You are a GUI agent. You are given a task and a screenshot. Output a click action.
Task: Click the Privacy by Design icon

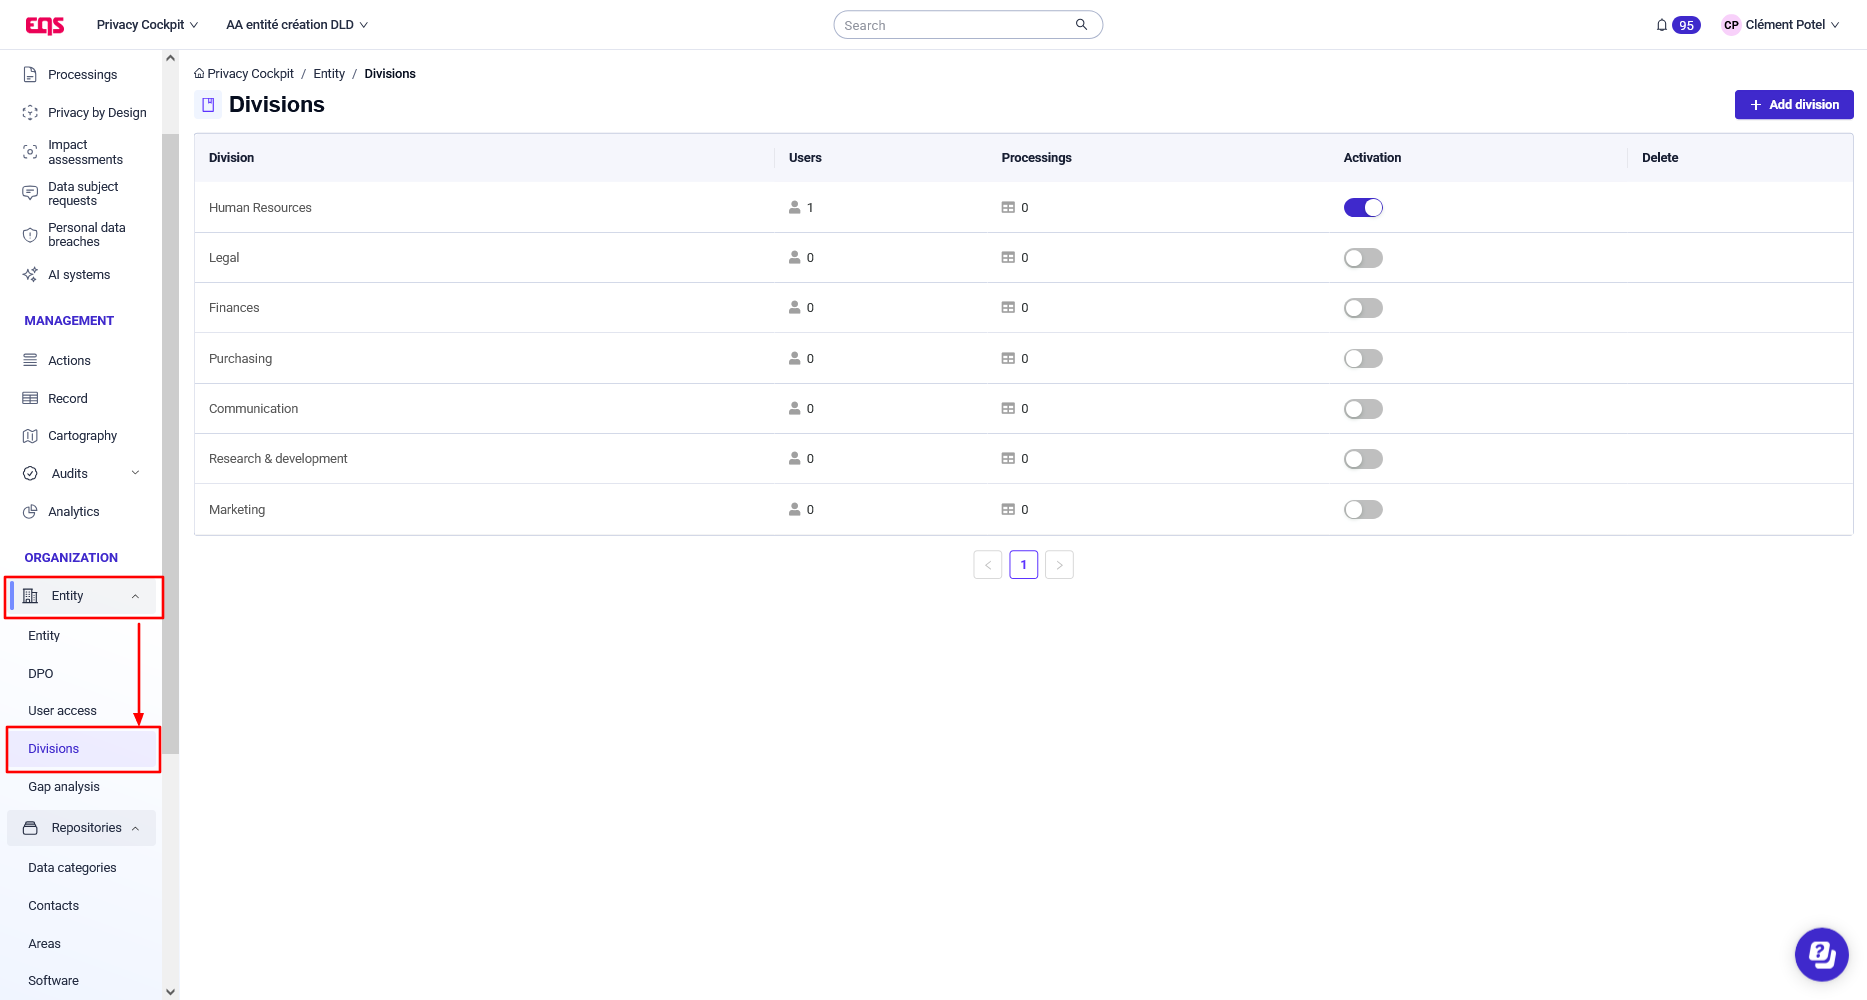click(x=30, y=113)
